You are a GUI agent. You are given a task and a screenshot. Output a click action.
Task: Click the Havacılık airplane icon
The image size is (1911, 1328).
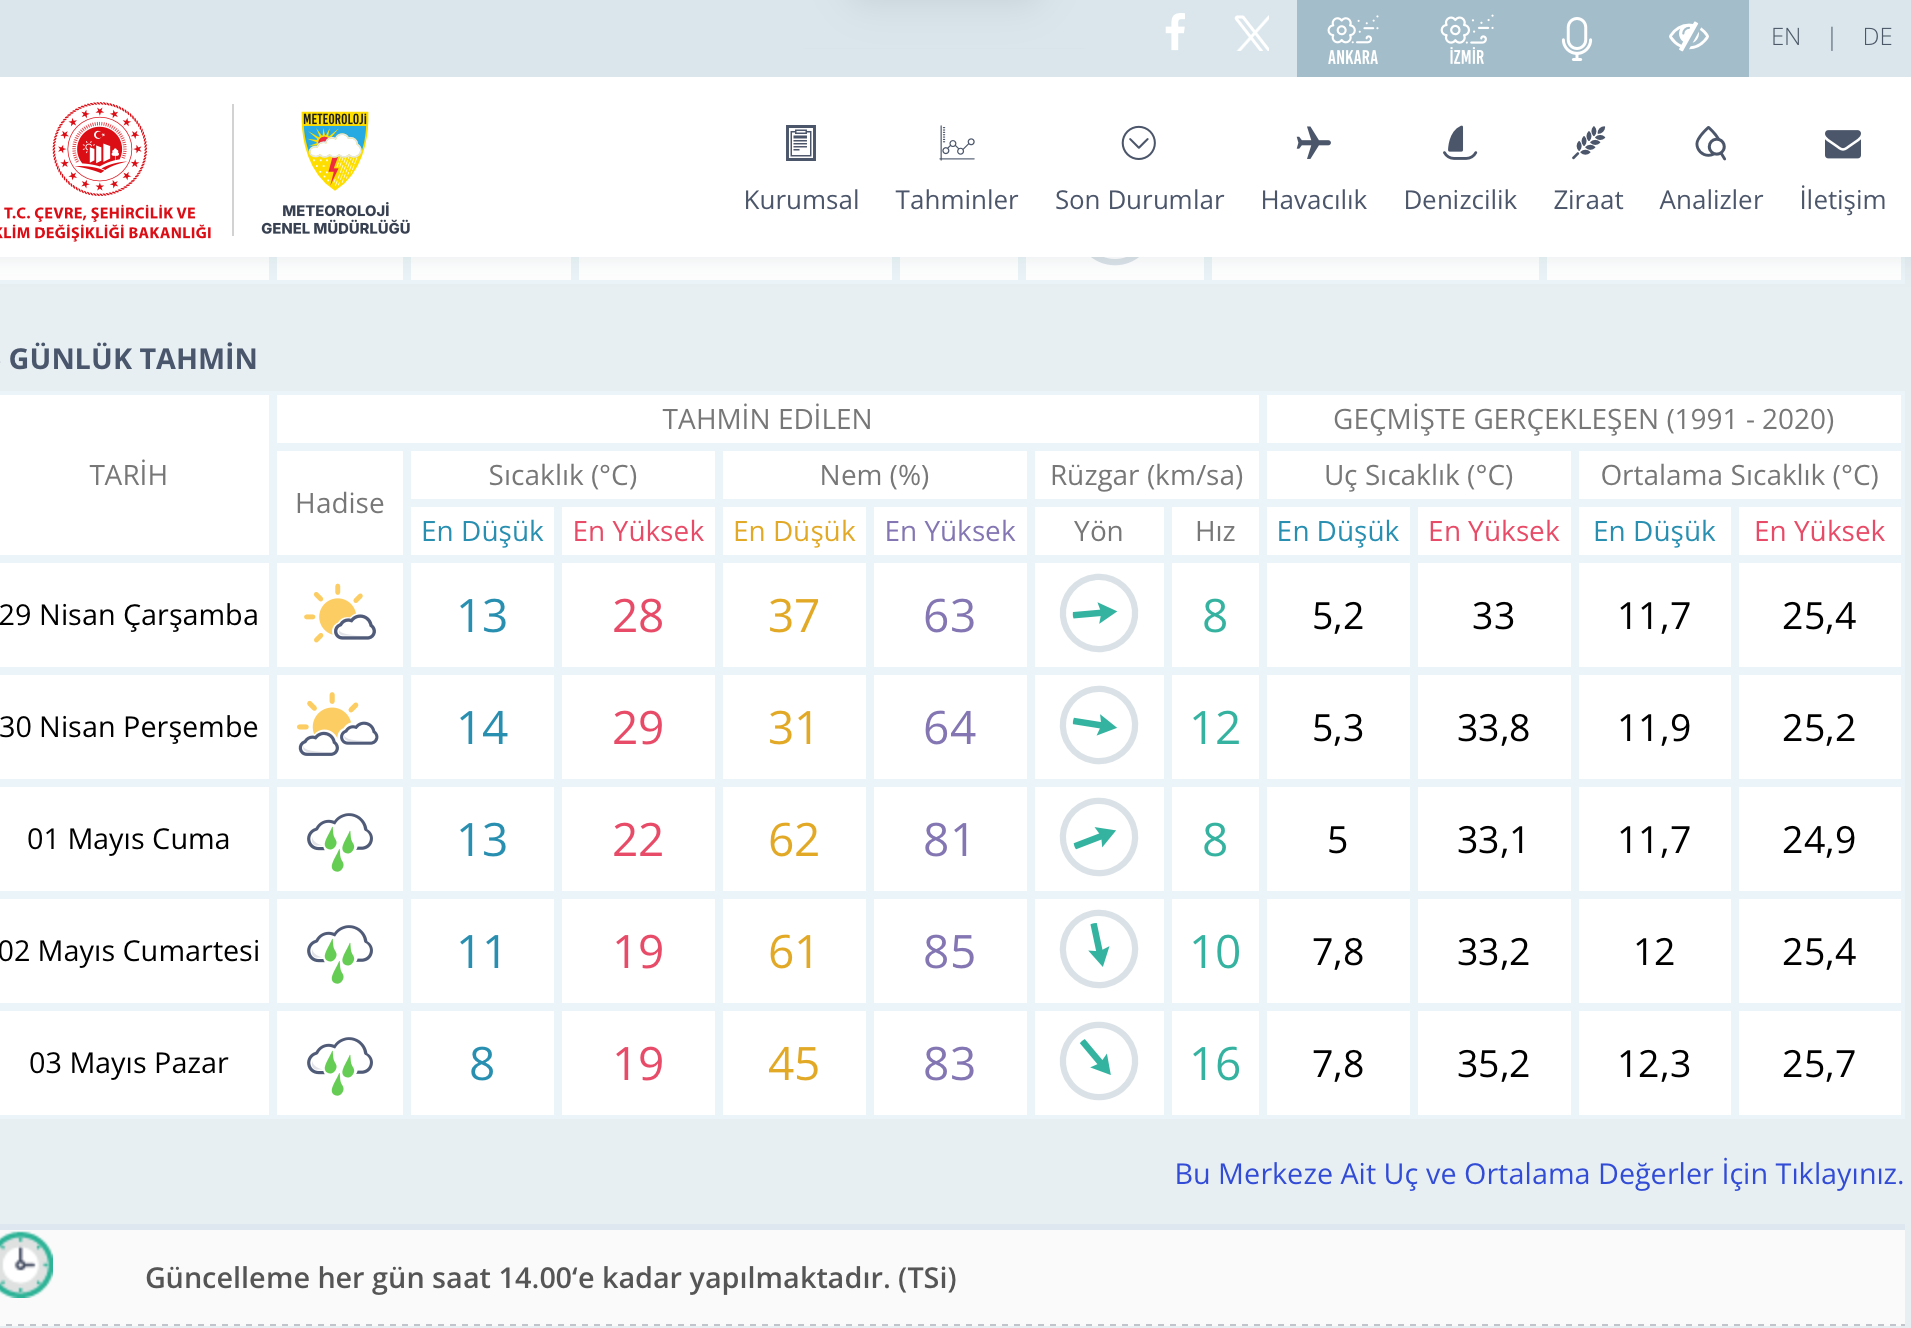pyautogui.click(x=1313, y=144)
